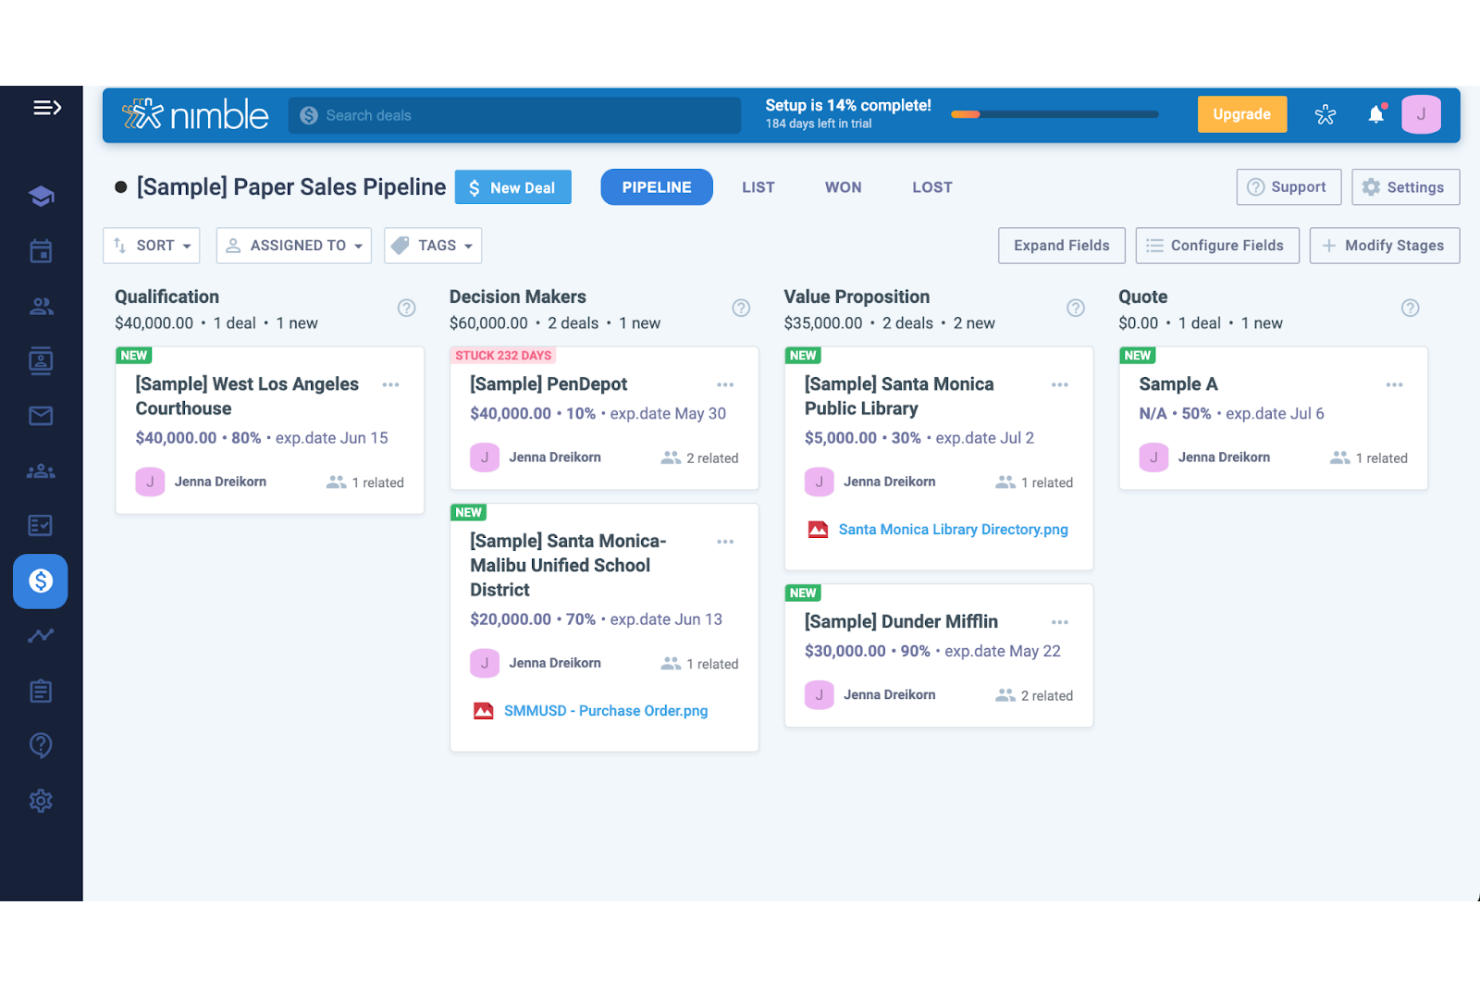The image size is (1480, 987).
Task: Click the New Deal button
Action: click(513, 188)
